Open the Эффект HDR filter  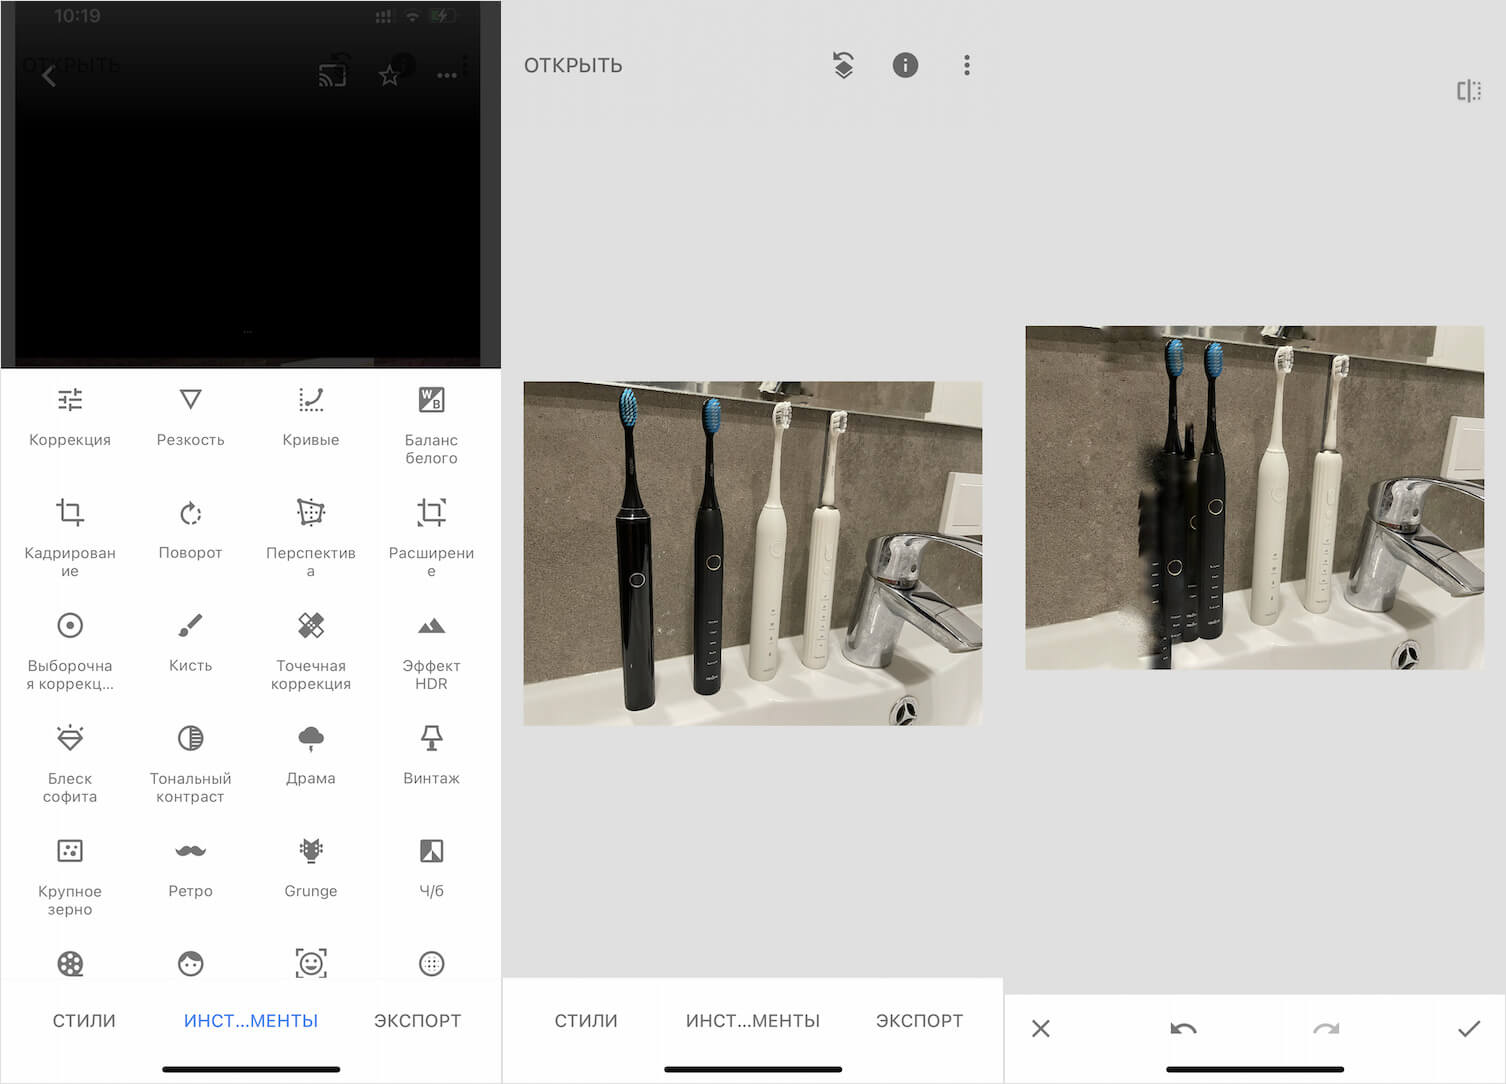click(431, 650)
